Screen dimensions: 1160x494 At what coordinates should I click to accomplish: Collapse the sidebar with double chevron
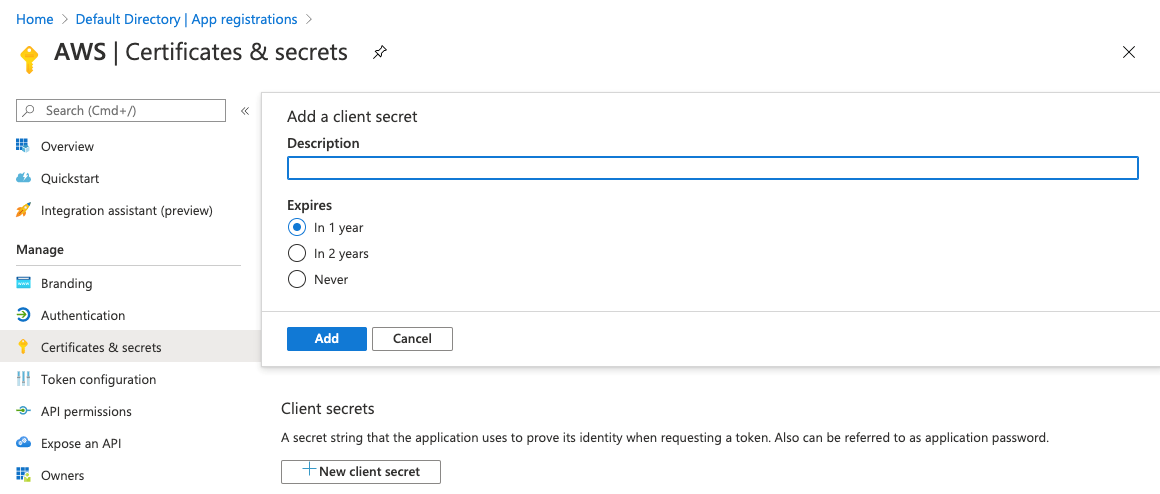tap(245, 111)
